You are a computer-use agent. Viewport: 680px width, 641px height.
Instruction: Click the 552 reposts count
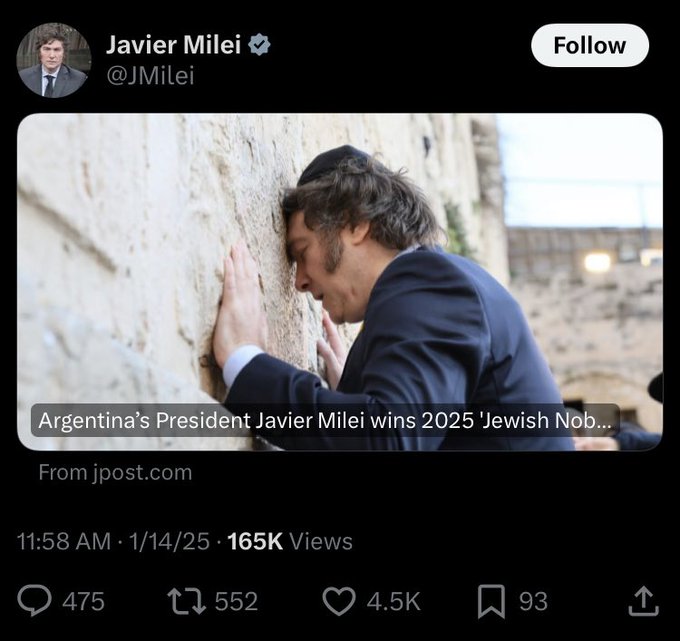pos(236,601)
